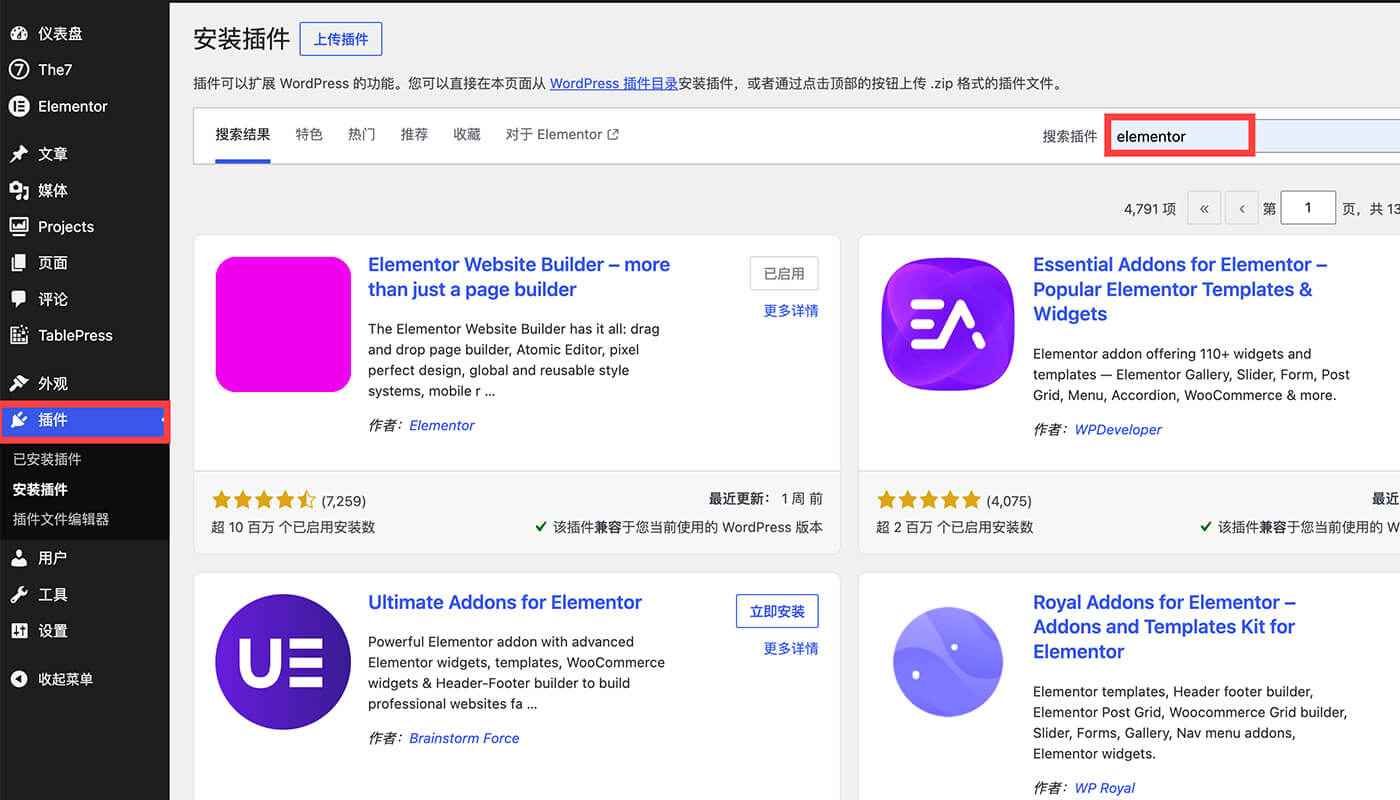Open the Essential Addons for Elementor title link
Image resolution: width=1400 pixels, height=800 pixels.
1180,289
